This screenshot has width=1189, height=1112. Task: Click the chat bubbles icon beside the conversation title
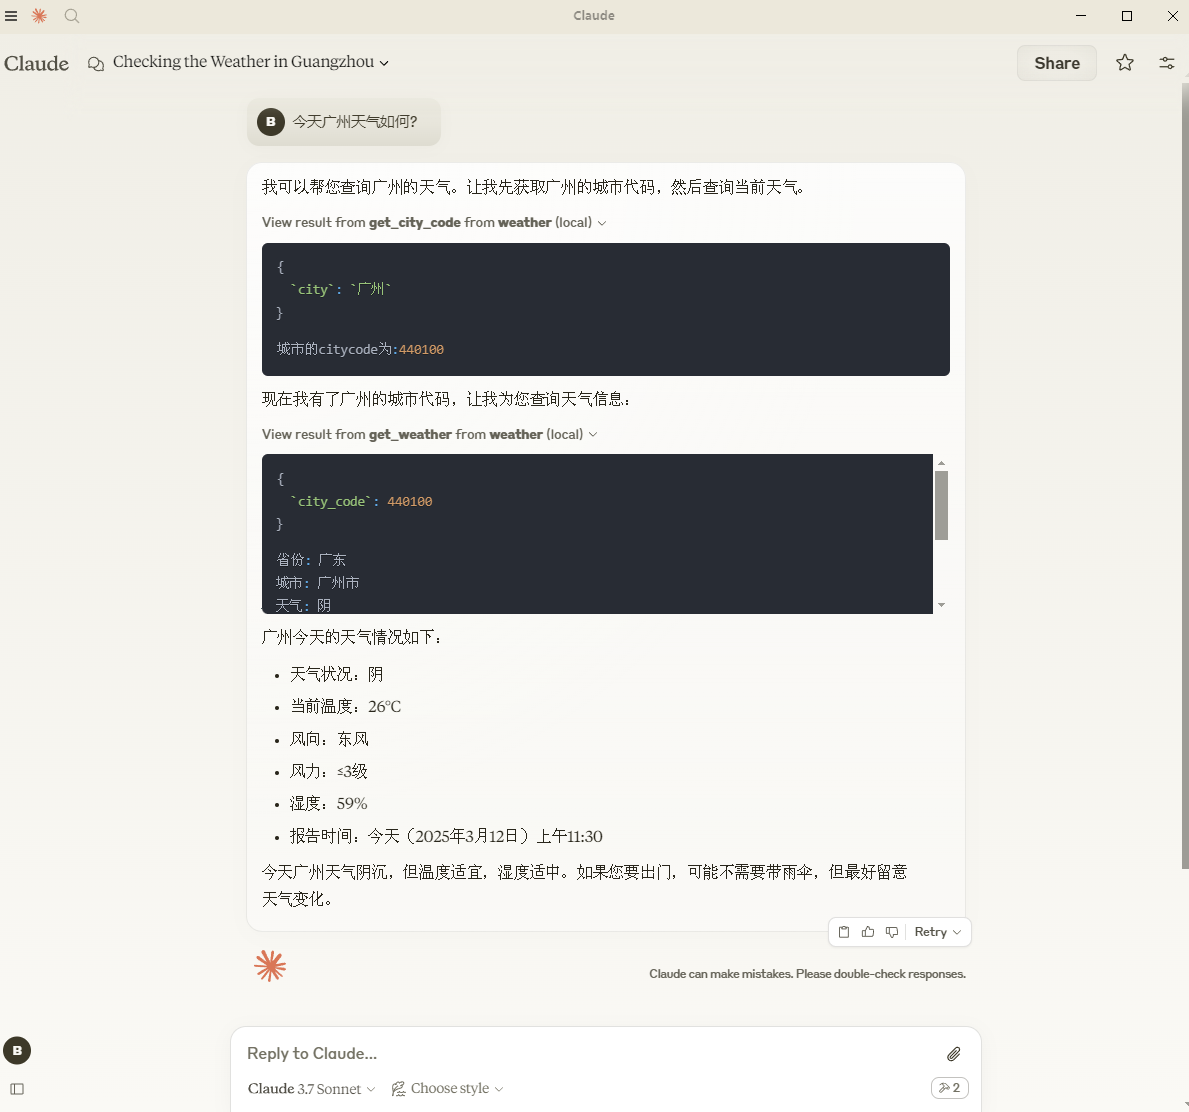click(x=96, y=63)
